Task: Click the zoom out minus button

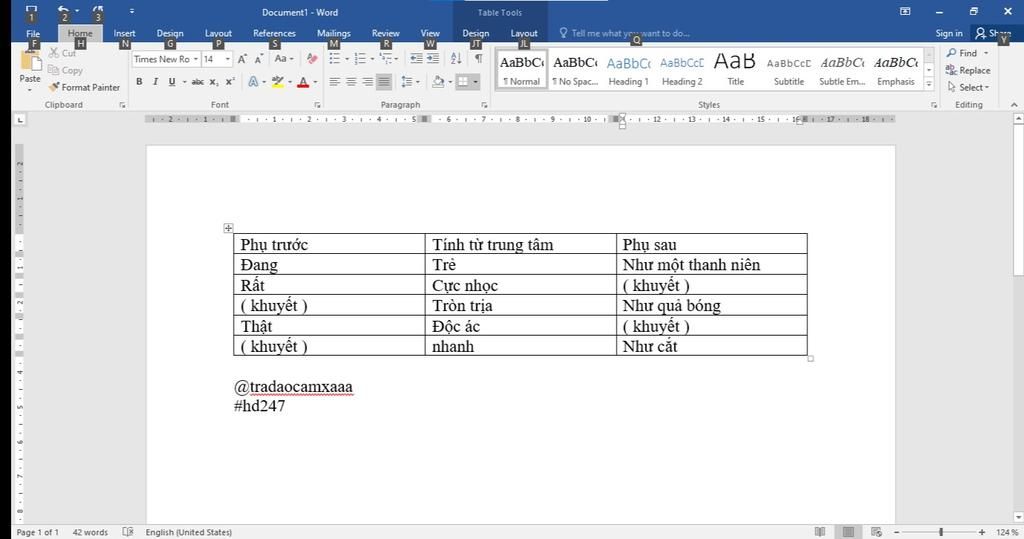Action: pyautogui.click(x=897, y=532)
